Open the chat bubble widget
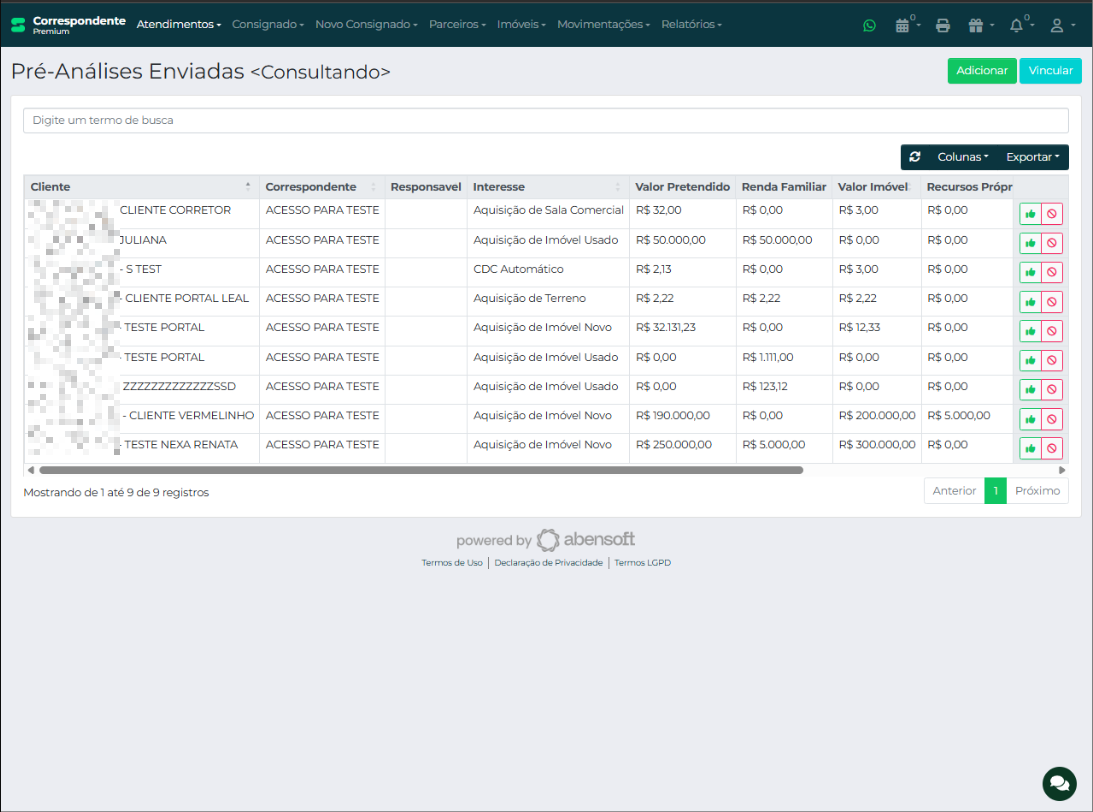This screenshot has height=812, width=1093. [1059, 783]
